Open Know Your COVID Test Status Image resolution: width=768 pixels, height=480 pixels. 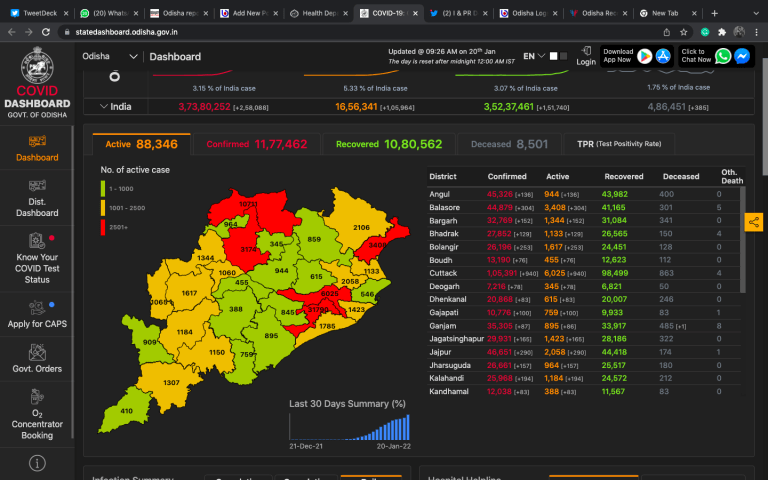[x=37, y=258]
